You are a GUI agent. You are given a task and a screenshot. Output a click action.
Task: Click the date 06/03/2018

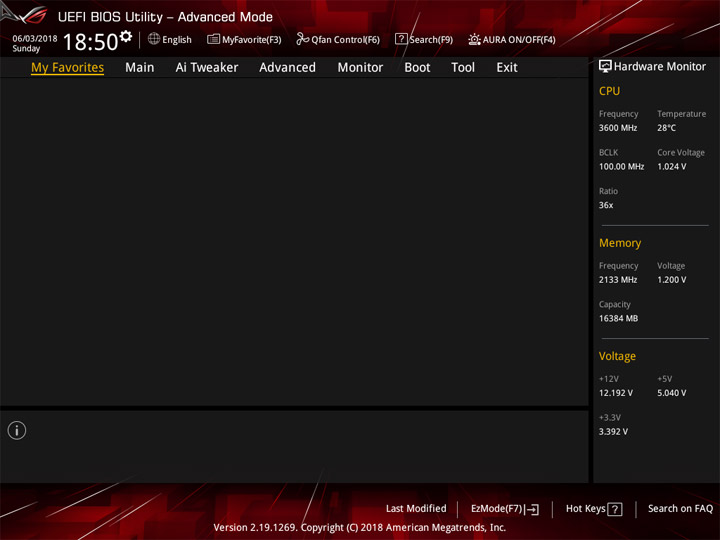(x=35, y=39)
